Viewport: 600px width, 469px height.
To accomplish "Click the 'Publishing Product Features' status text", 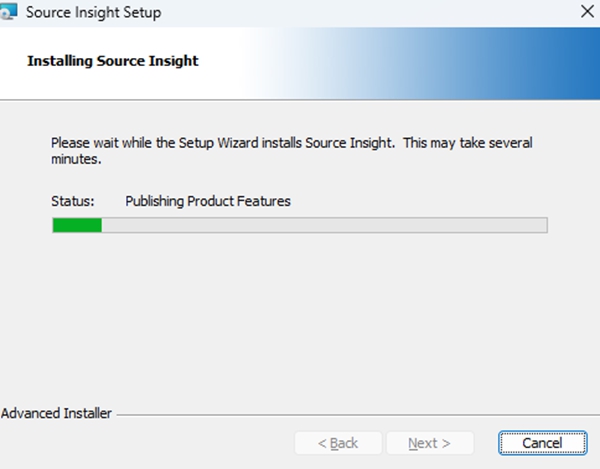I will pyautogui.click(x=207, y=201).
